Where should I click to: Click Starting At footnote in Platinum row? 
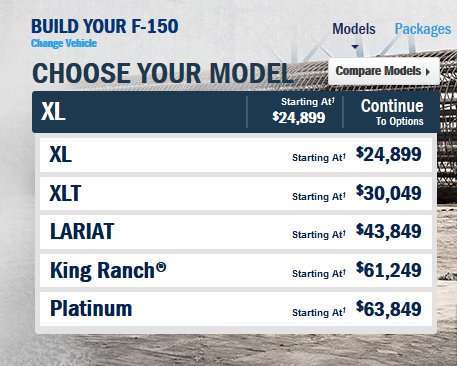coord(319,312)
